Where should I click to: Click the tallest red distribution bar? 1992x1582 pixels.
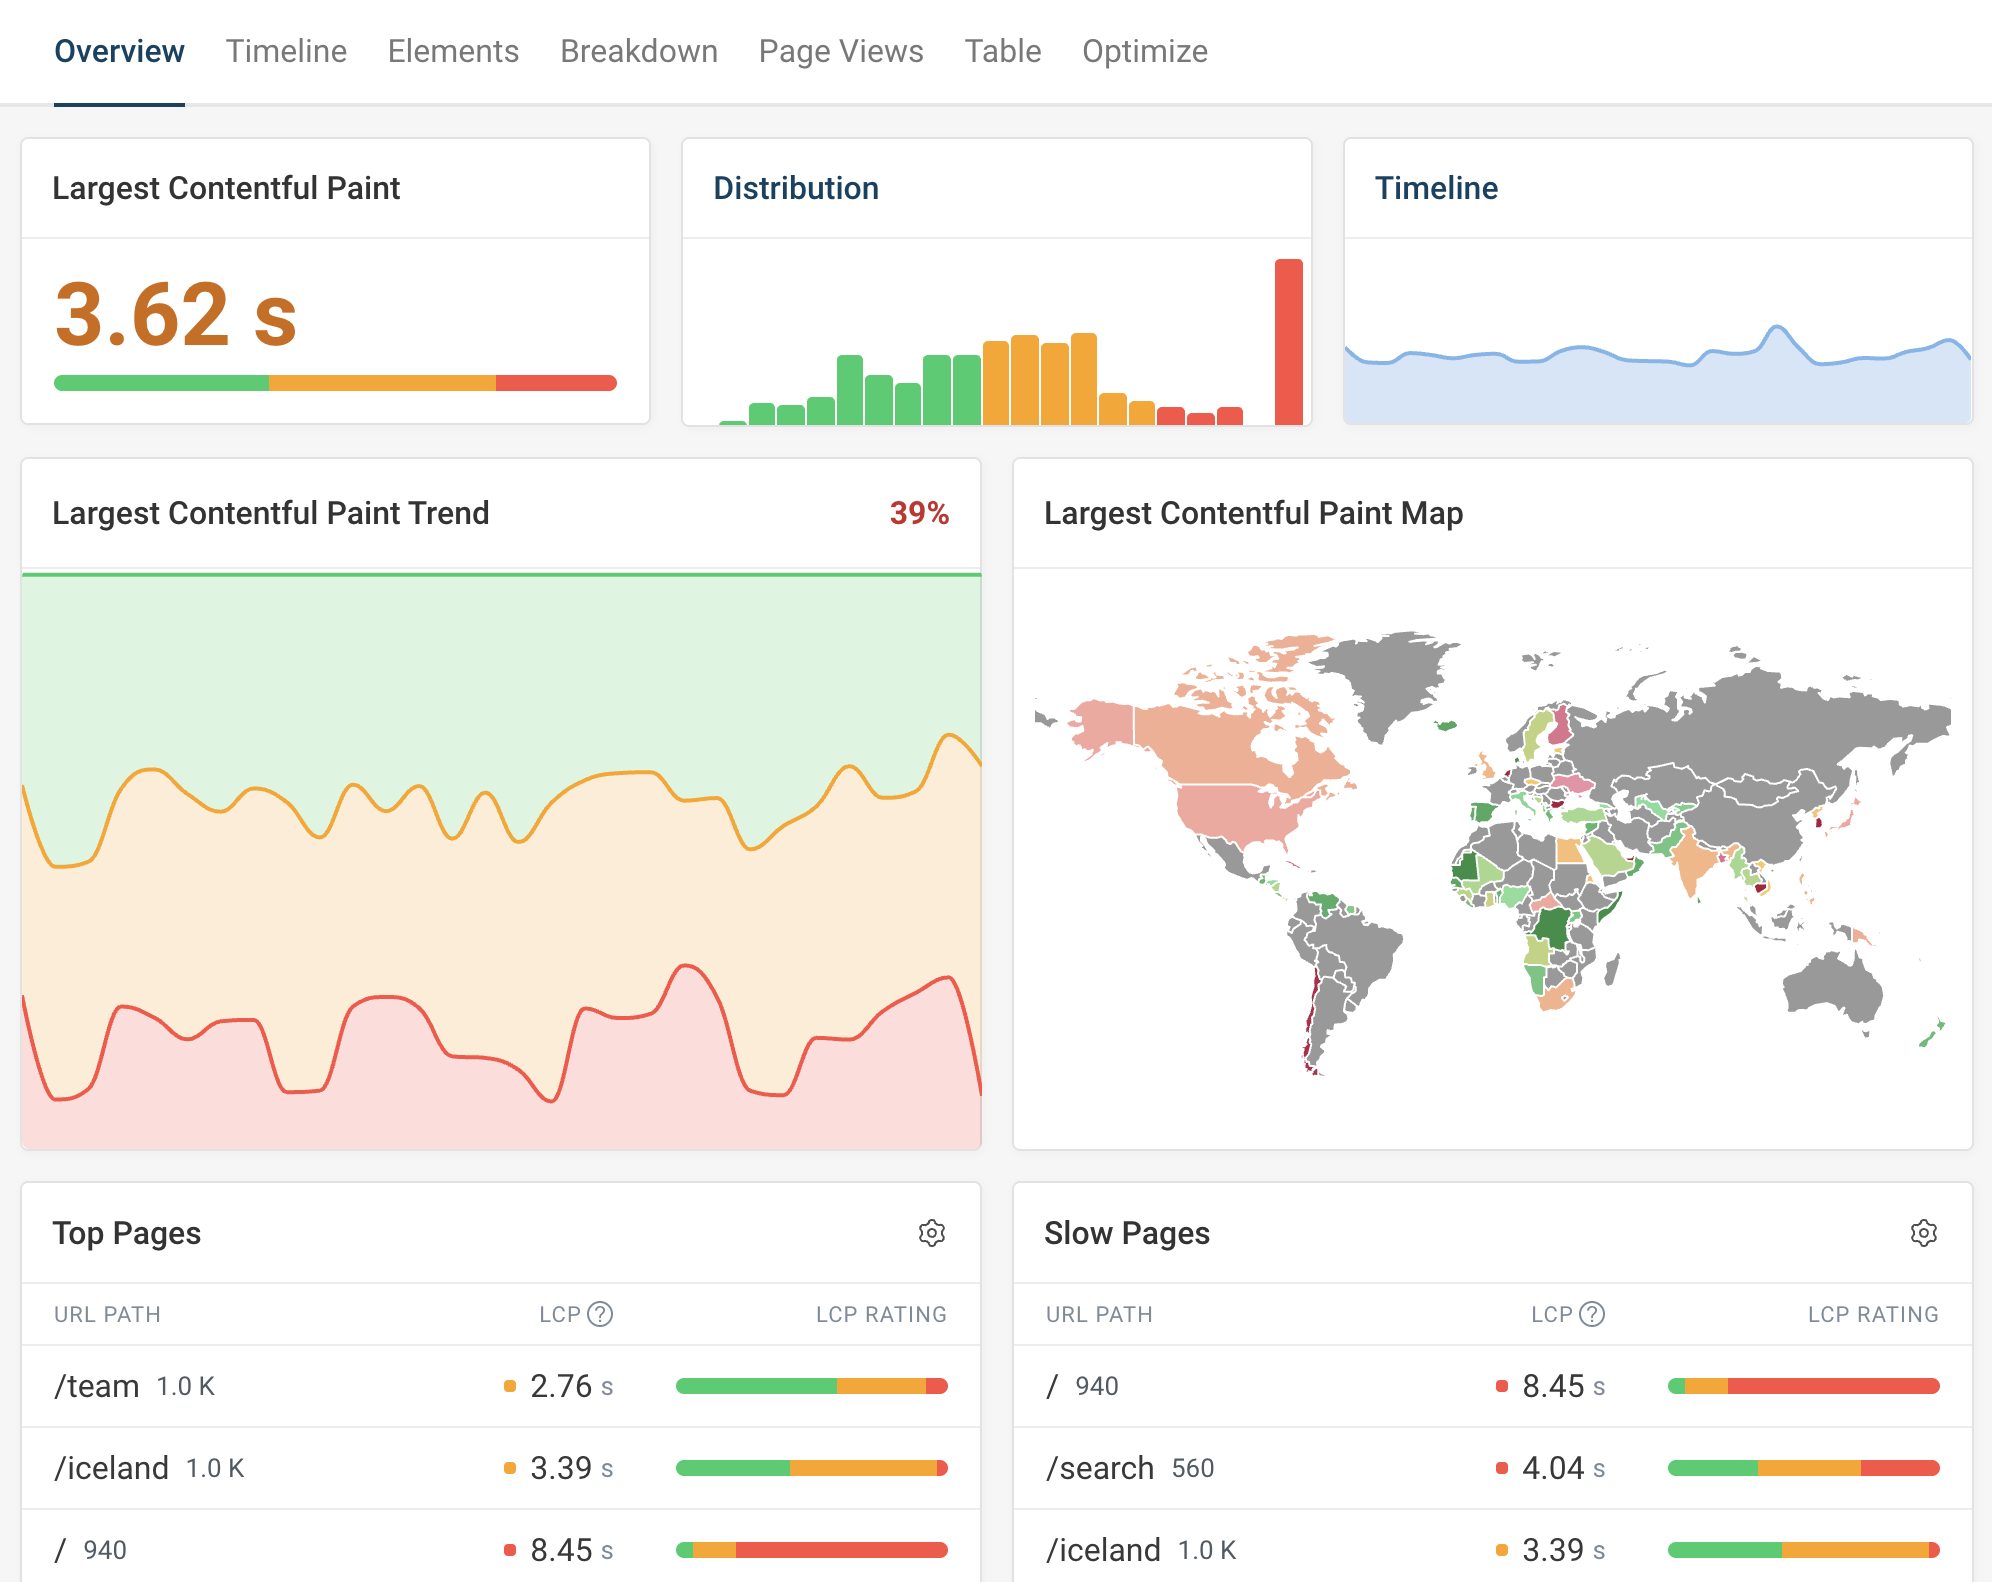pos(1288,342)
